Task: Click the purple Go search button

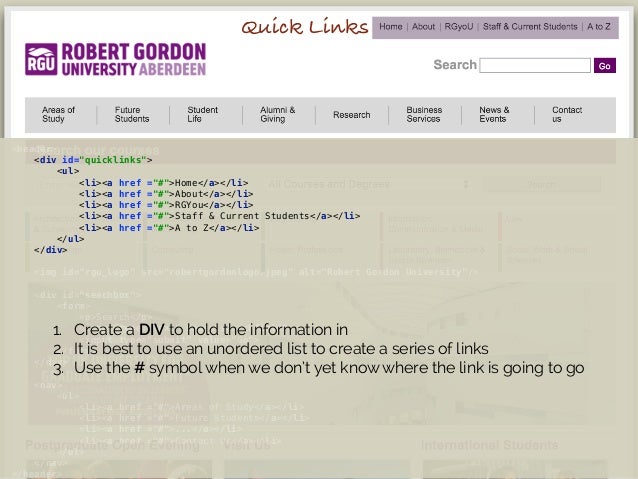Action: click(x=605, y=66)
